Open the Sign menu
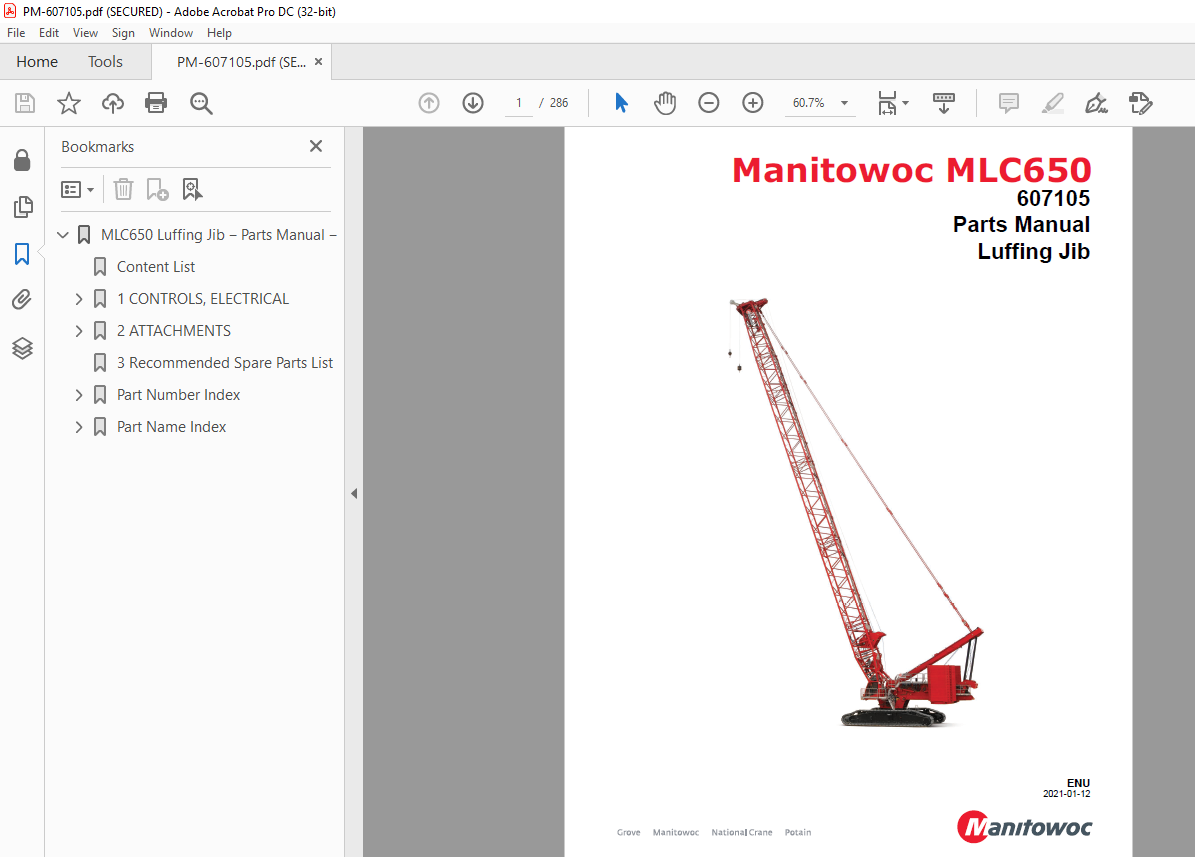1195x857 pixels. point(123,33)
